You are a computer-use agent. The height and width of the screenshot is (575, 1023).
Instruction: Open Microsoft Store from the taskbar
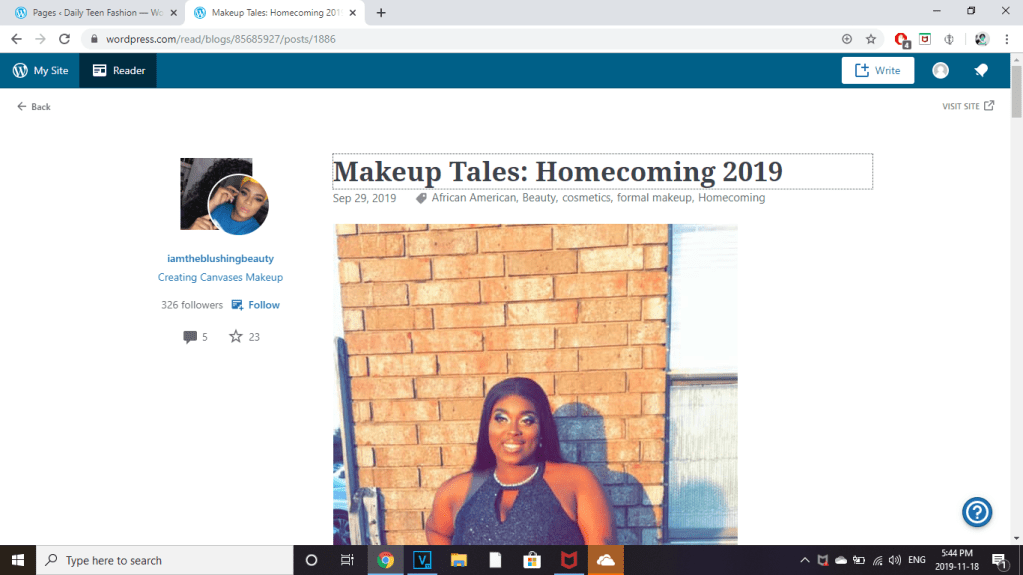(x=533, y=560)
